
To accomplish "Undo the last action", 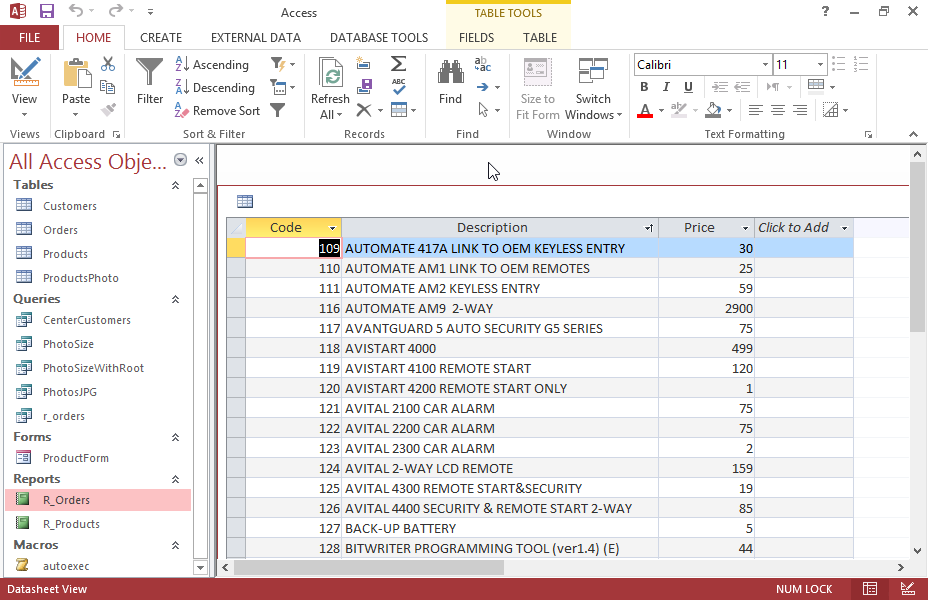I will [x=75, y=10].
